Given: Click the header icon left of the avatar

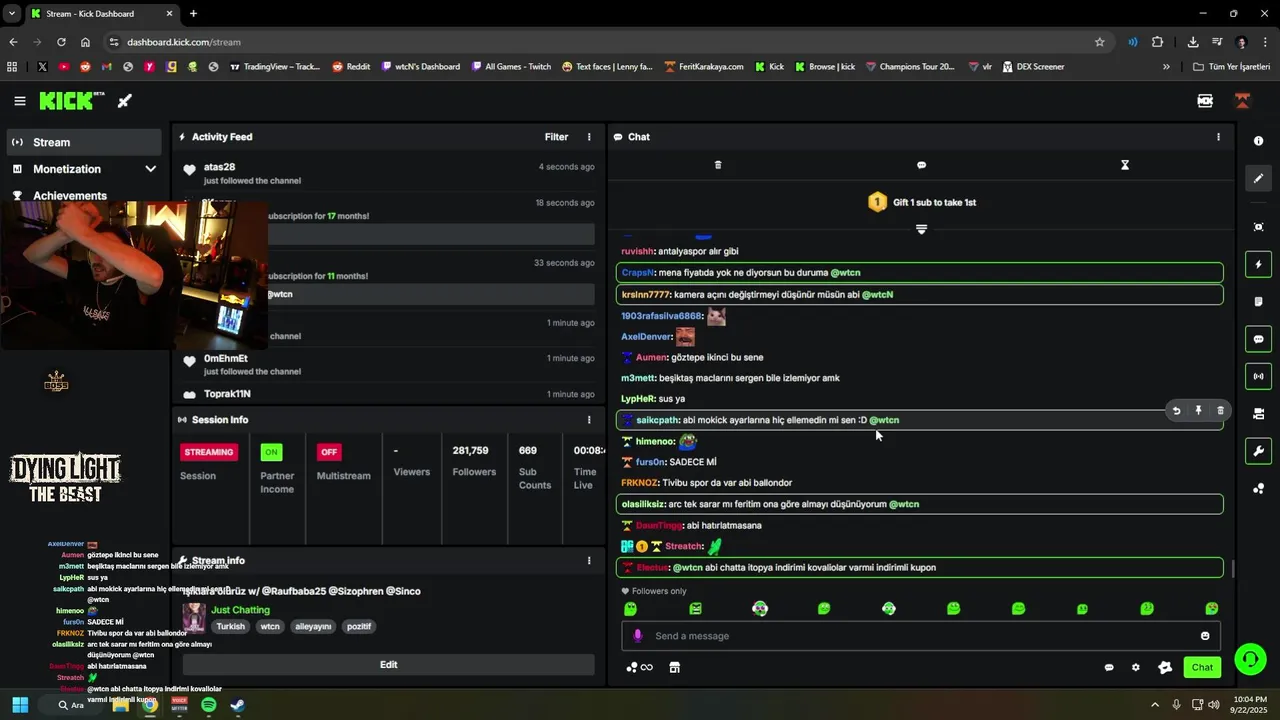Looking at the screenshot, I should pyautogui.click(x=1205, y=101).
